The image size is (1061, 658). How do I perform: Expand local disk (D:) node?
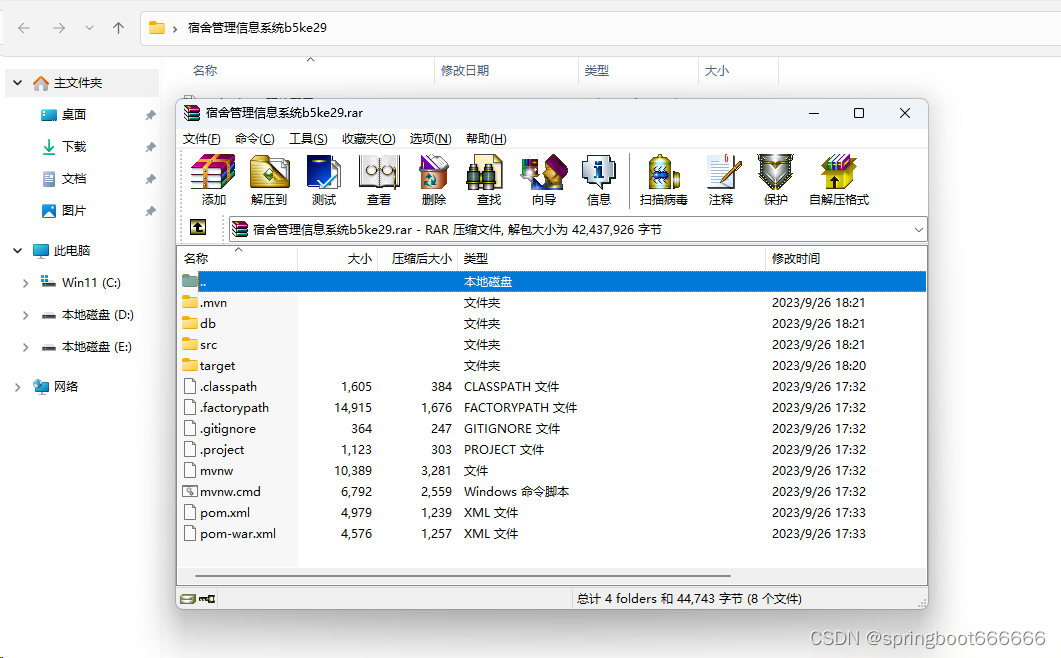25,315
